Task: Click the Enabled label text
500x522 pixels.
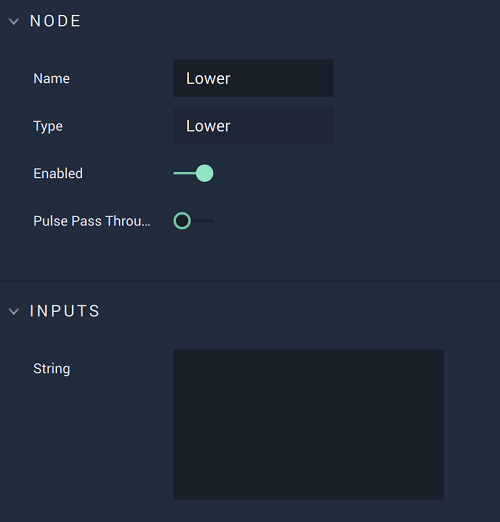Action: pyautogui.click(x=58, y=174)
